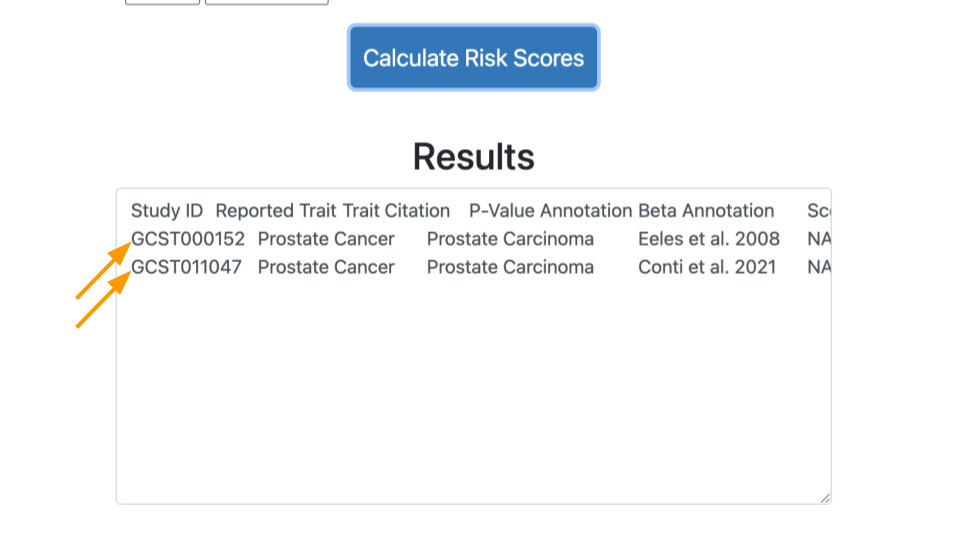Viewport: 960px width, 540px height.
Task: Click the Calculate Risk Scores button
Action: coord(473,58)
